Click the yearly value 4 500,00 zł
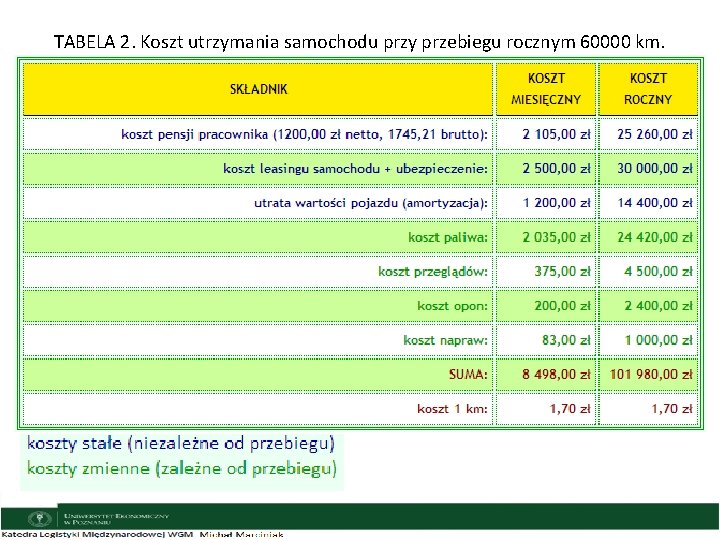Viewport: 720px width, 540px height. coord(658,271)
